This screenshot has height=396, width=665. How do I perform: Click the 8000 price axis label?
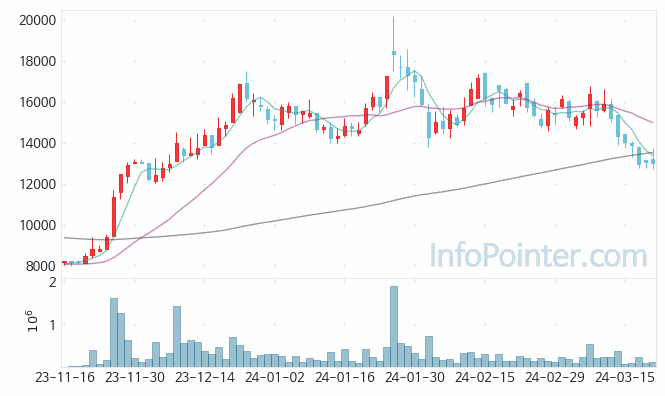click(x=41, y=266)
